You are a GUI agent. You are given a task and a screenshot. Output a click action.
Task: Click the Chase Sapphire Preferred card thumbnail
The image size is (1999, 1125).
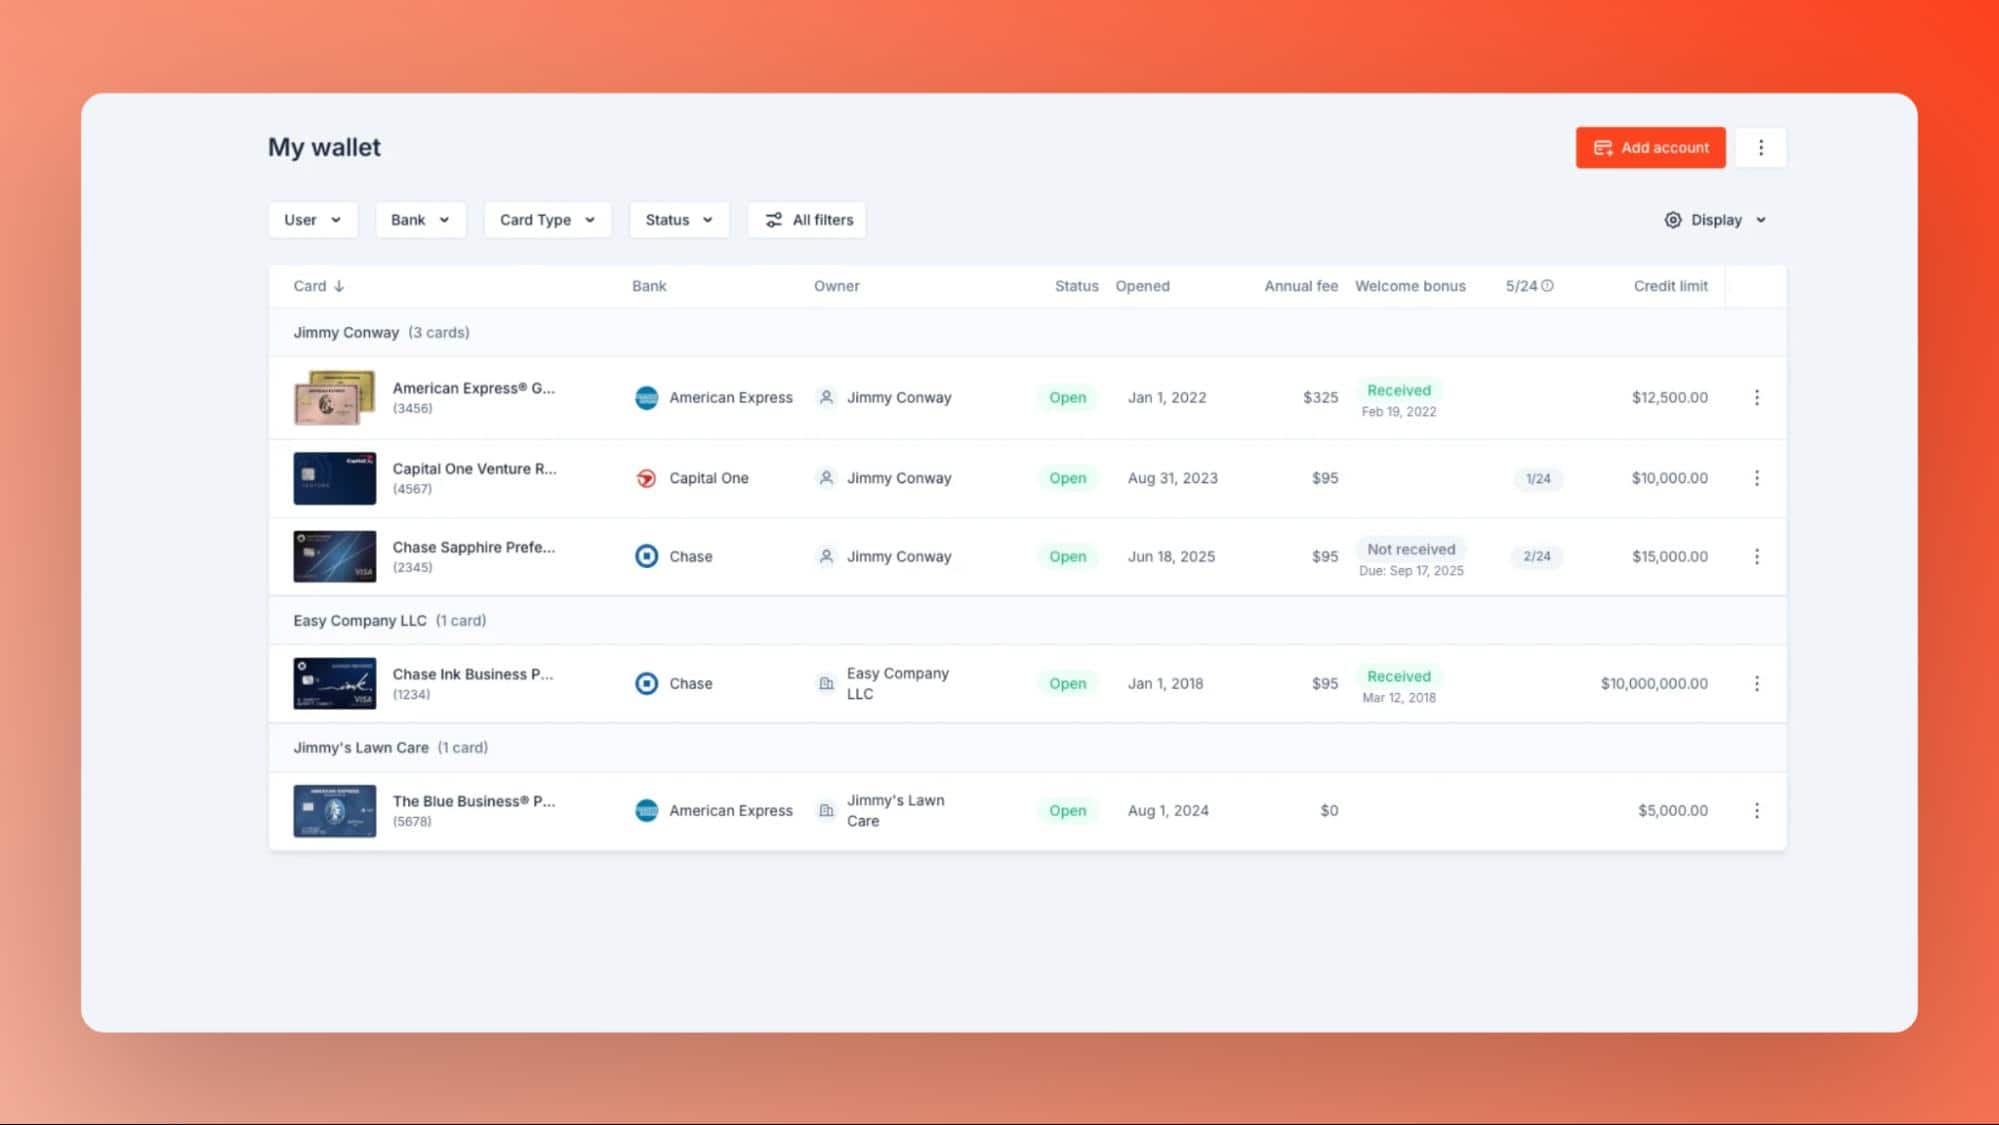point(334,556)
